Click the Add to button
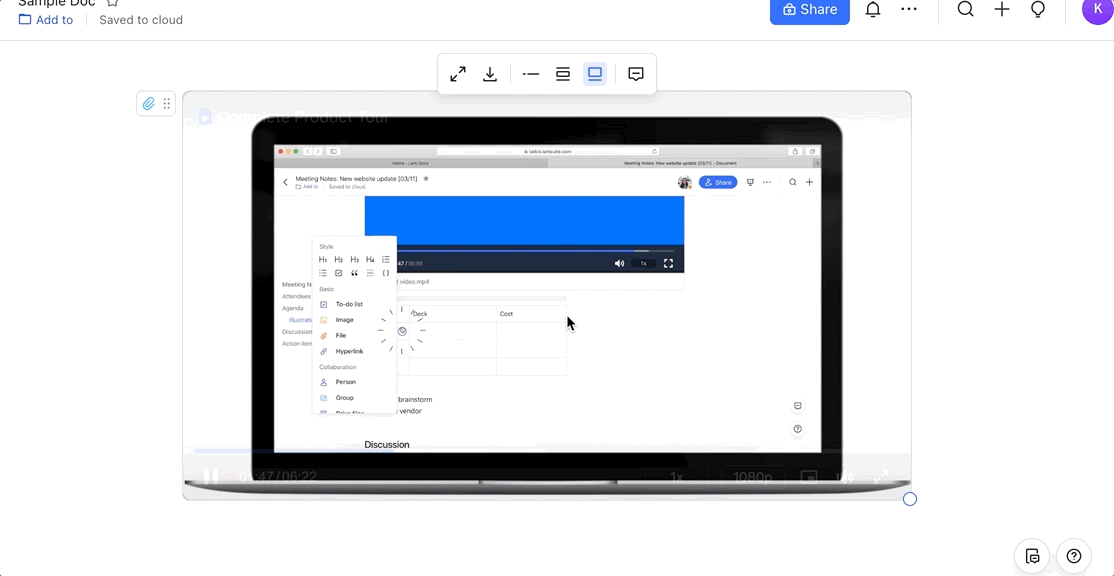1114x576 pixels. pyautogui.click(x=46, y=20)
